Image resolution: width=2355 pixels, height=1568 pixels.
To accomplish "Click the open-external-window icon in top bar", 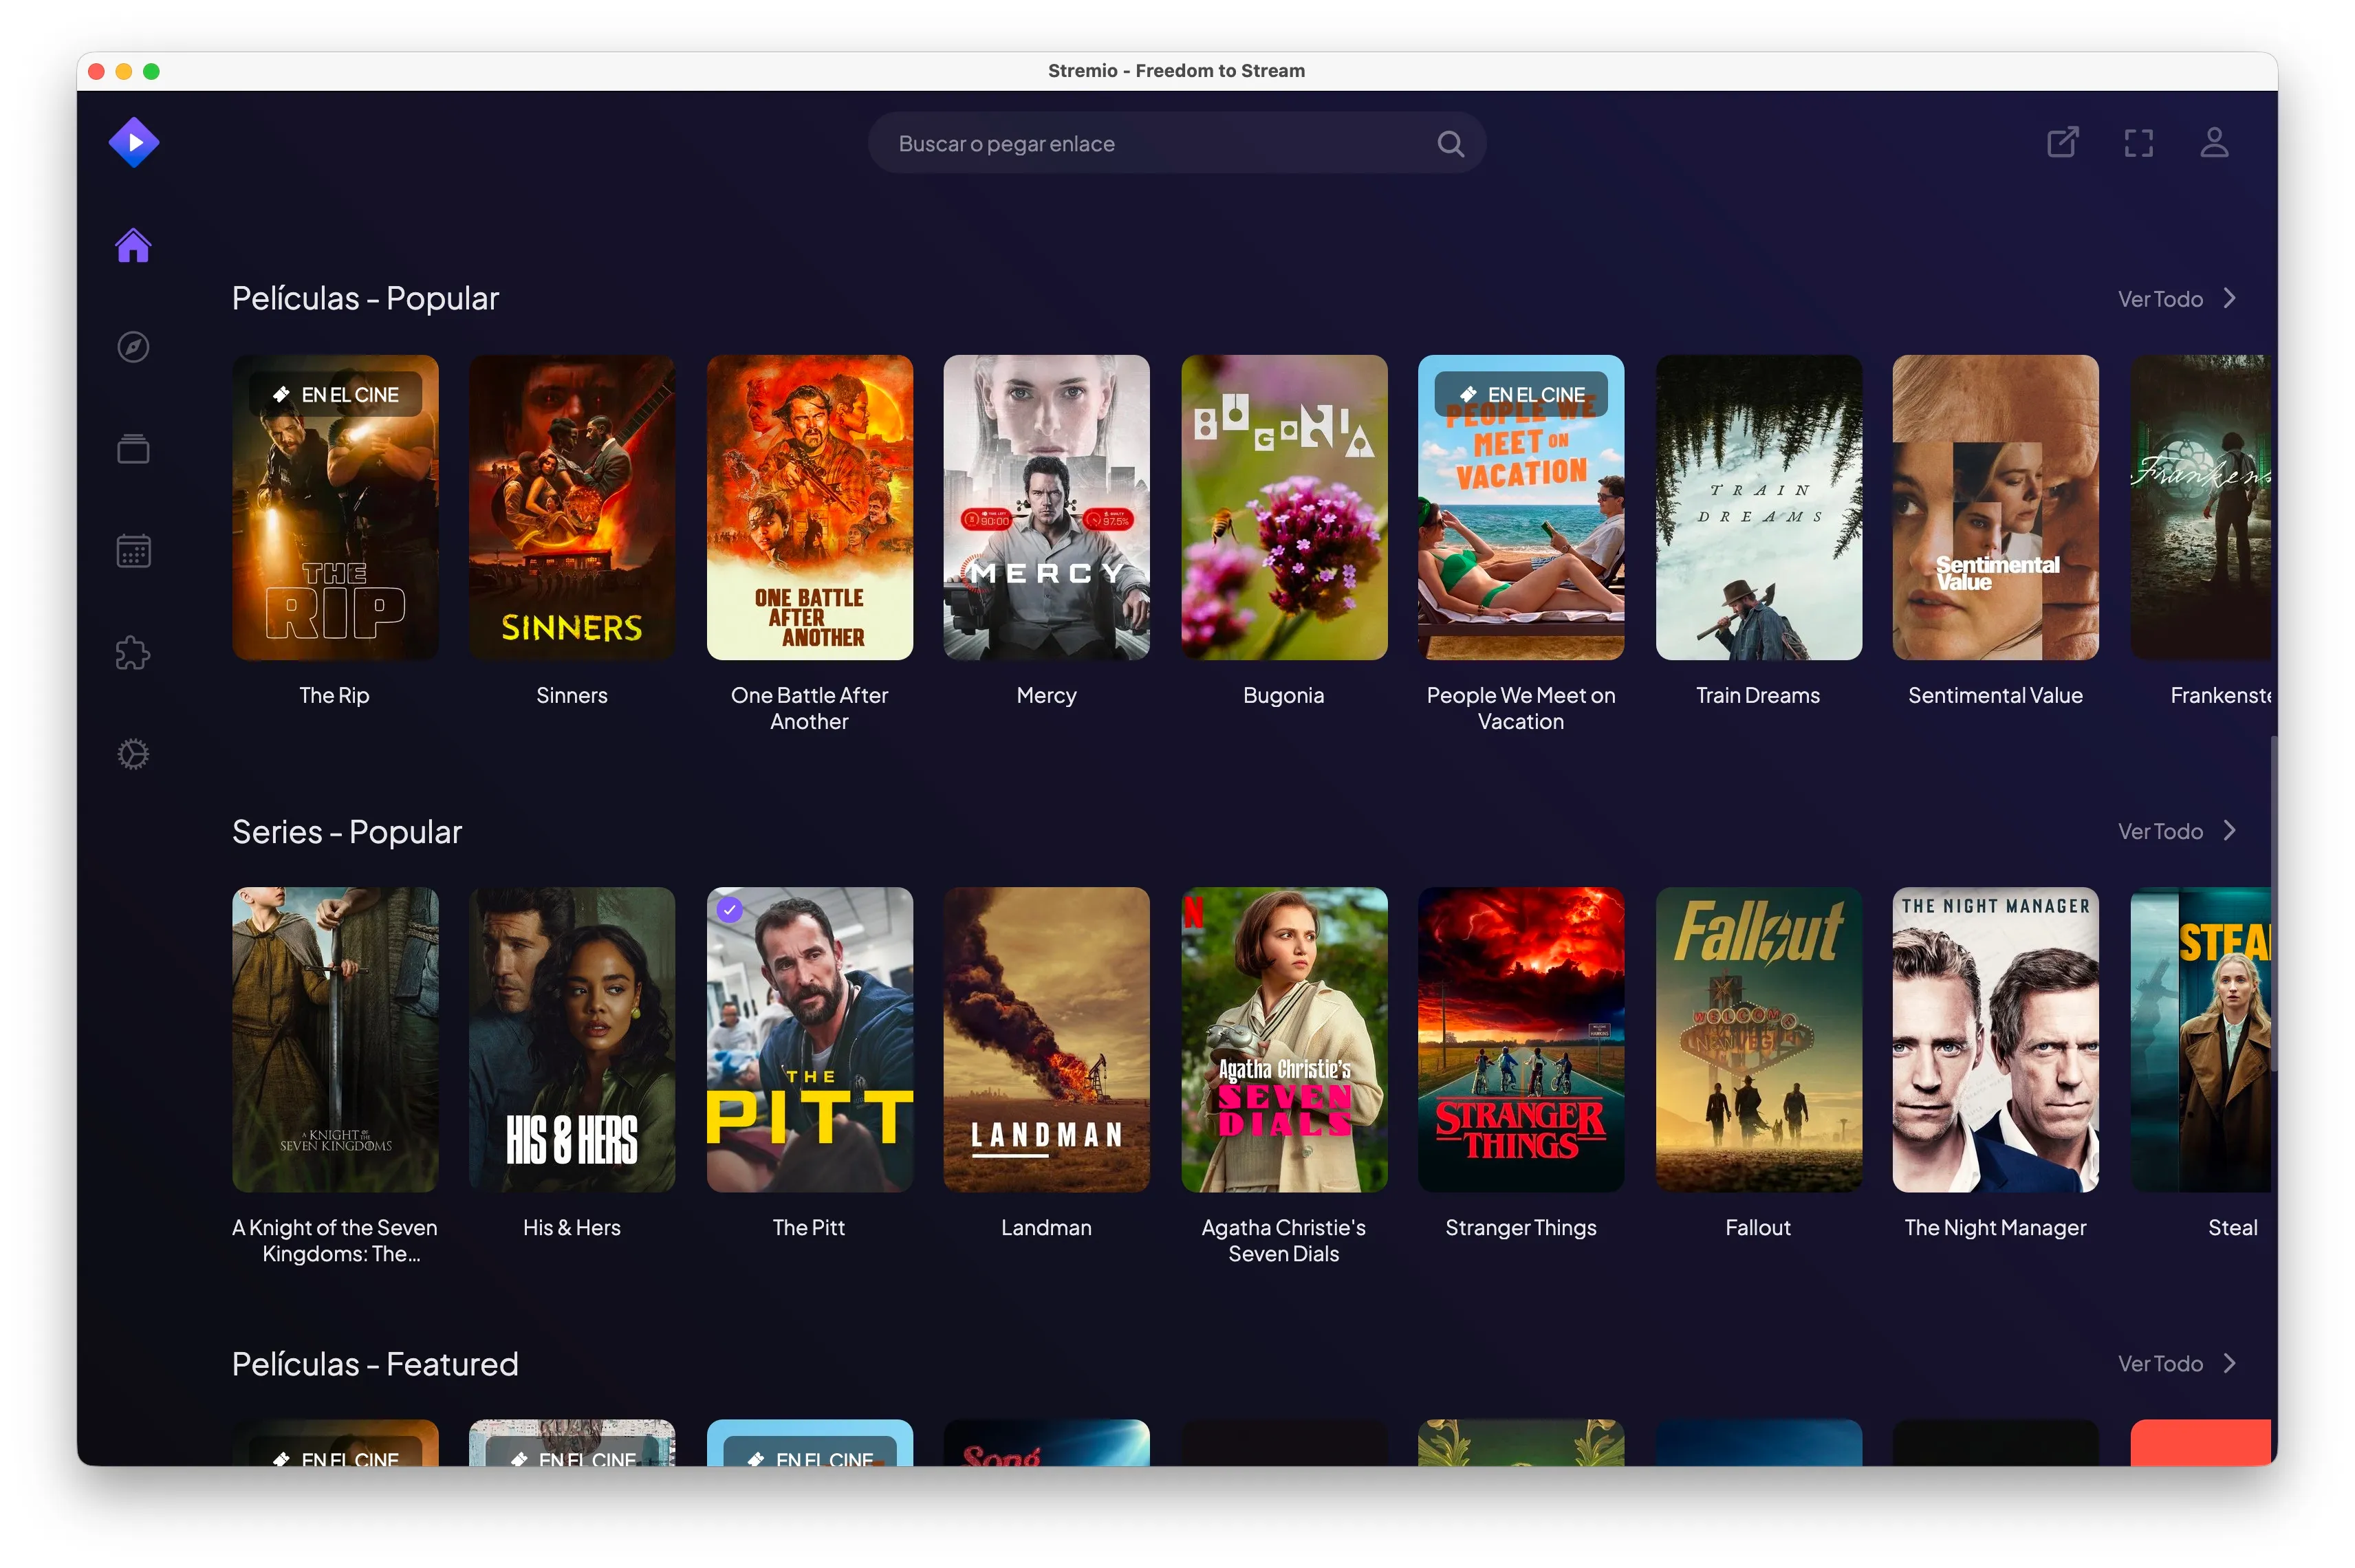I will pyautogui.click(x=2062, y=142).
